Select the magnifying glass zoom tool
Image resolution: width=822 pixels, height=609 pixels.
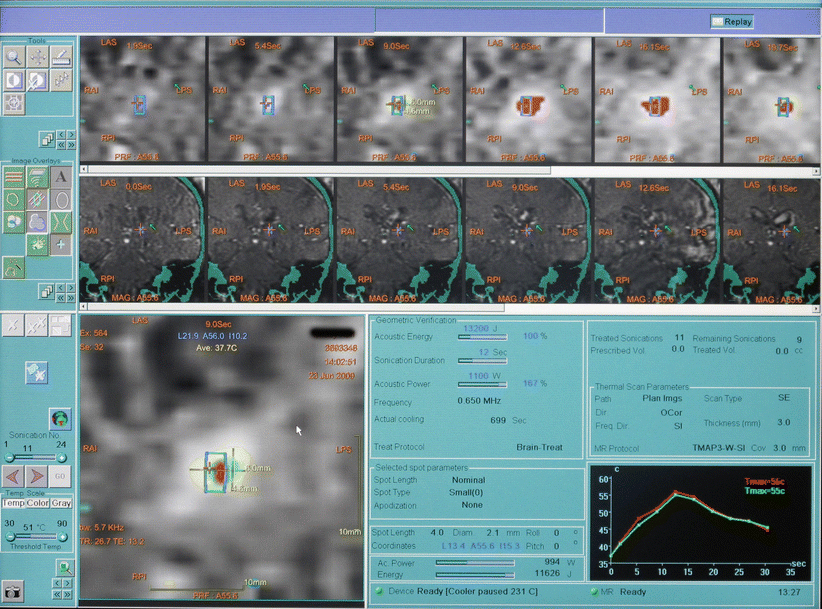coord(13,57)
